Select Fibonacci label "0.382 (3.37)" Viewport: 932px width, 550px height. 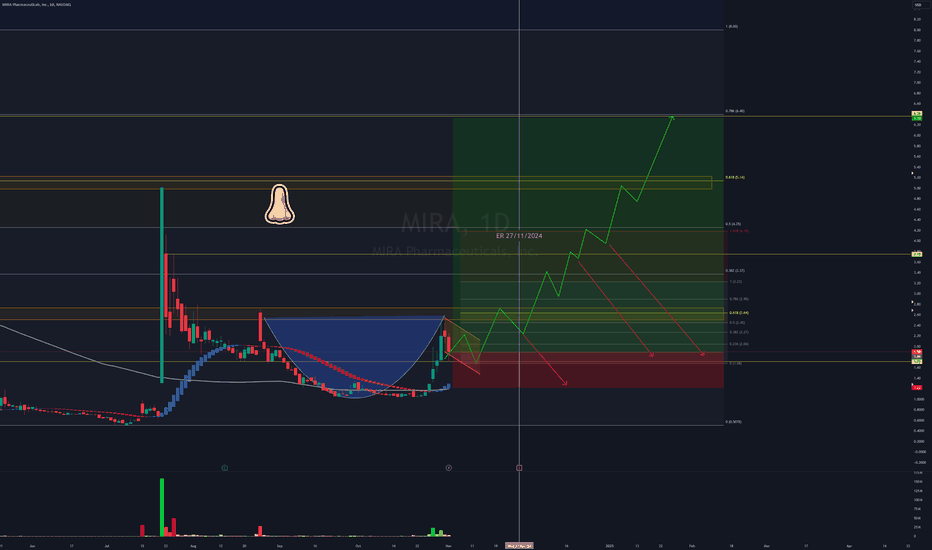[735, 271]
